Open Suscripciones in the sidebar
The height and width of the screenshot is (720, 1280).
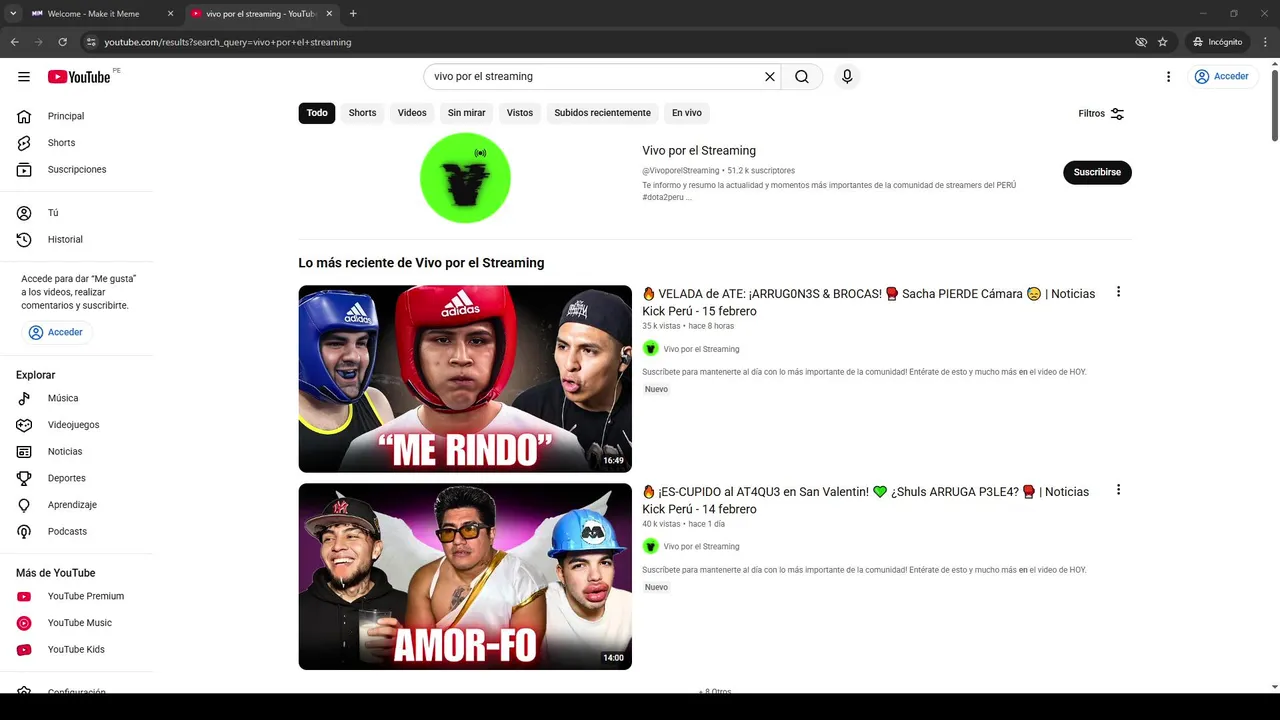pos(76,170)
